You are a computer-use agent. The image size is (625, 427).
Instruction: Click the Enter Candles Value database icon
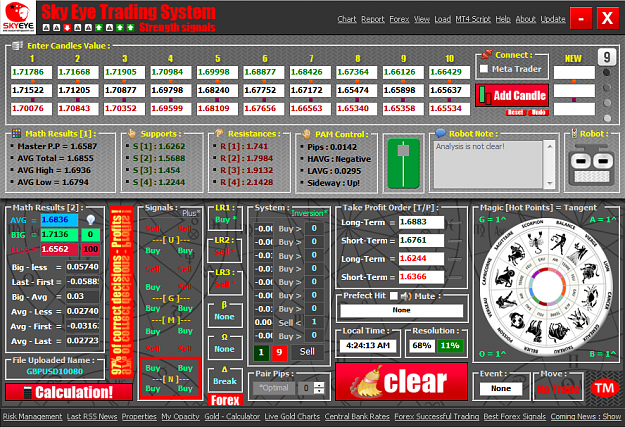(17, 45)
